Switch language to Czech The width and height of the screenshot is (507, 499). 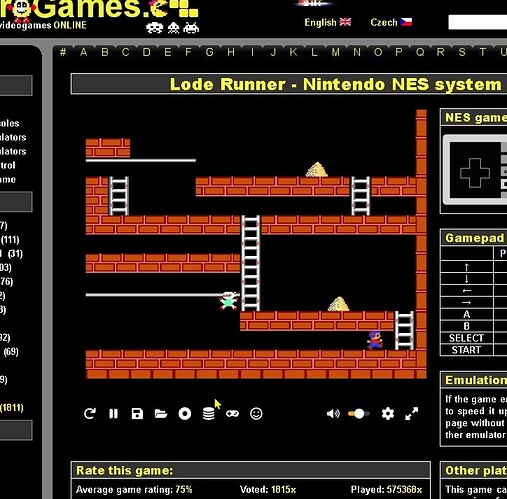pyautogui.click(x=391, y=22)
